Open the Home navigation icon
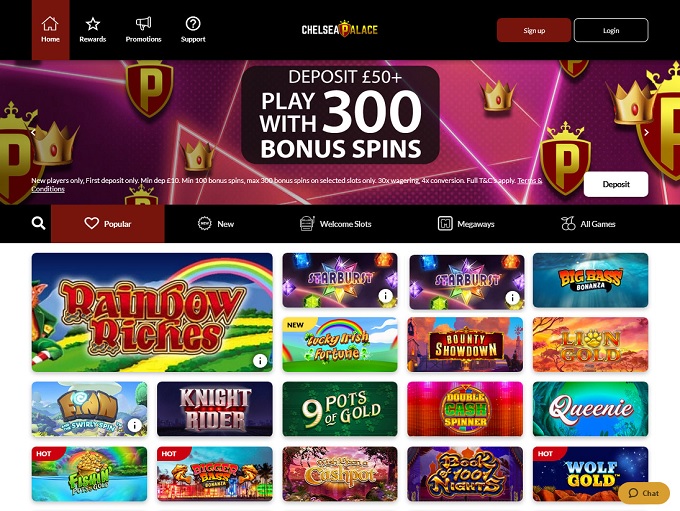Image resolution: width=680 pixels, height=511 pixels. click(50, 23)
